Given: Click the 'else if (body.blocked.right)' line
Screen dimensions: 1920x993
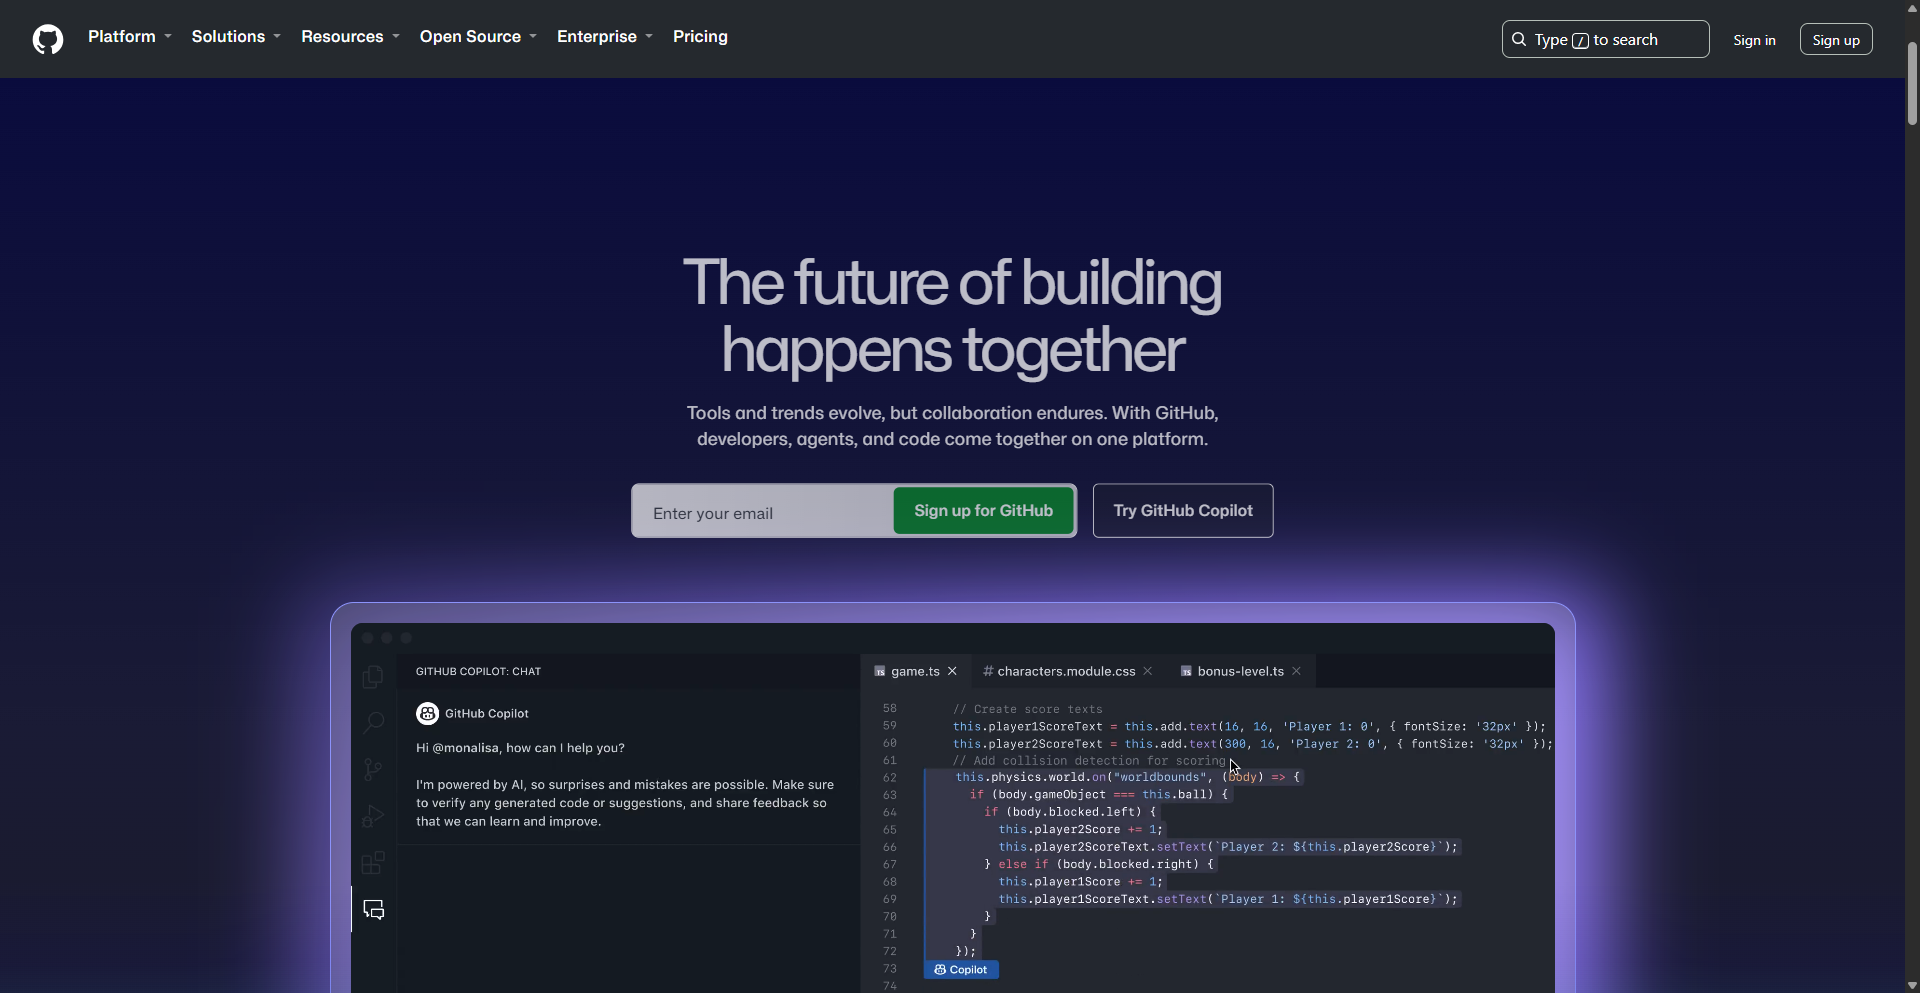Looking at the screenshot, I should tap(1098, 865).
